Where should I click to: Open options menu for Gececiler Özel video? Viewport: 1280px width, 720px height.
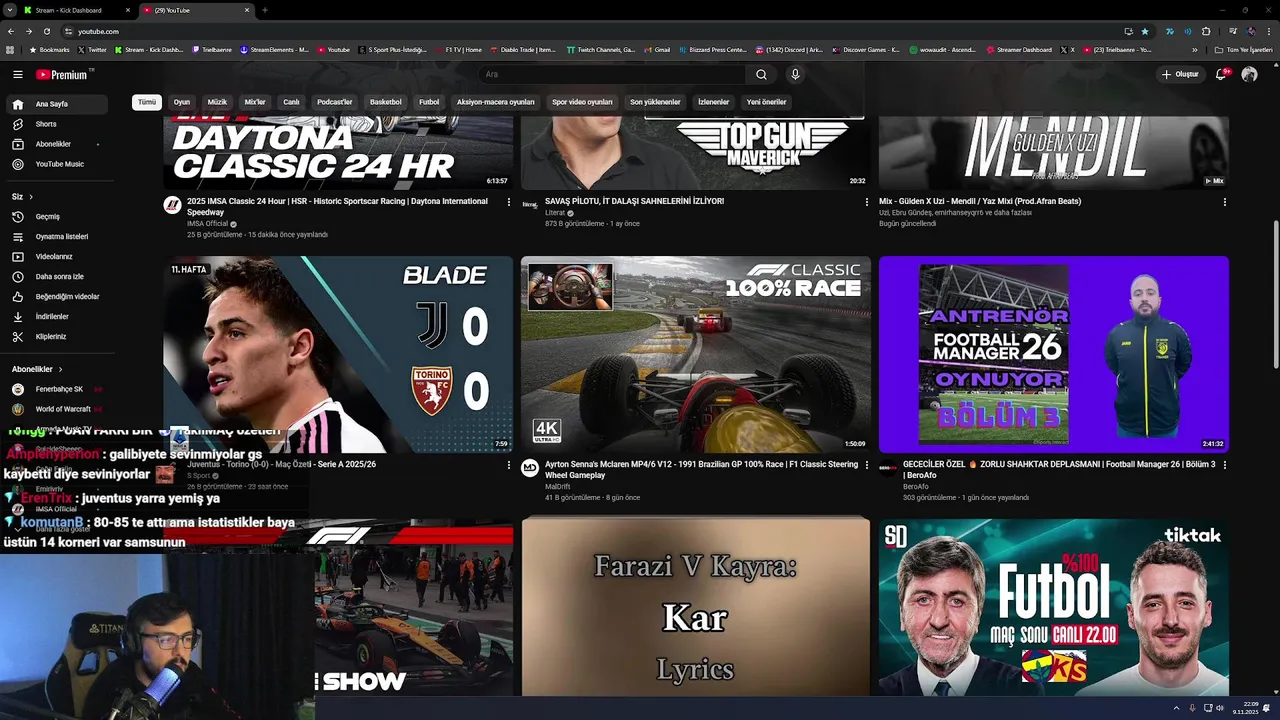coord(1225,465)
